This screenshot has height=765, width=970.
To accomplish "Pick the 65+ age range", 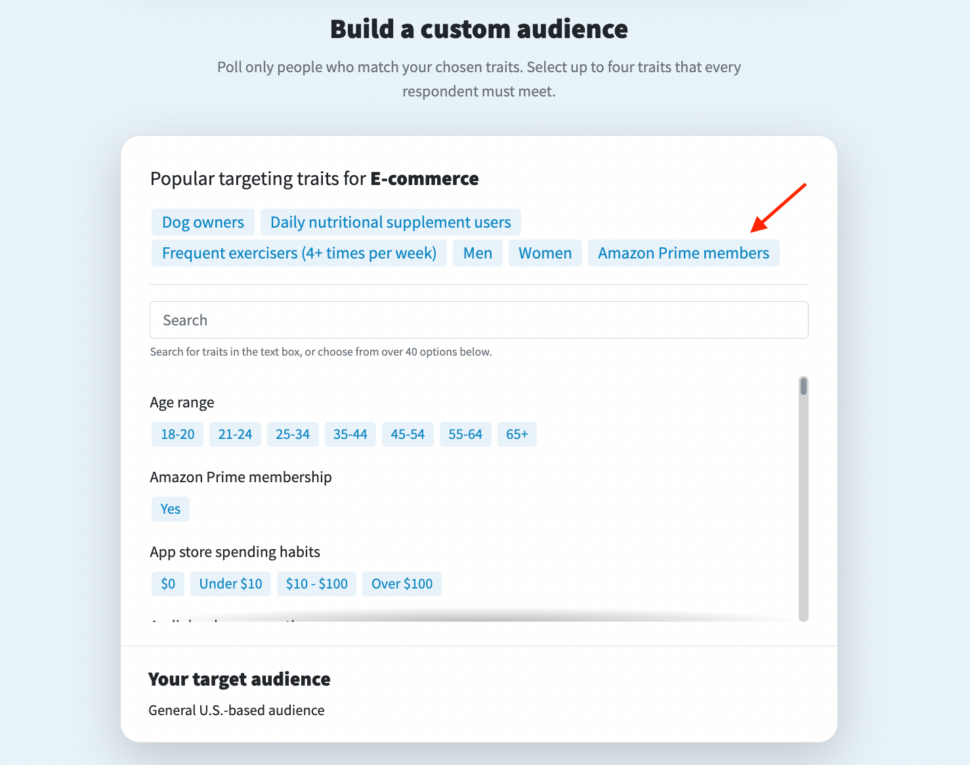I will tap(517, 434).
